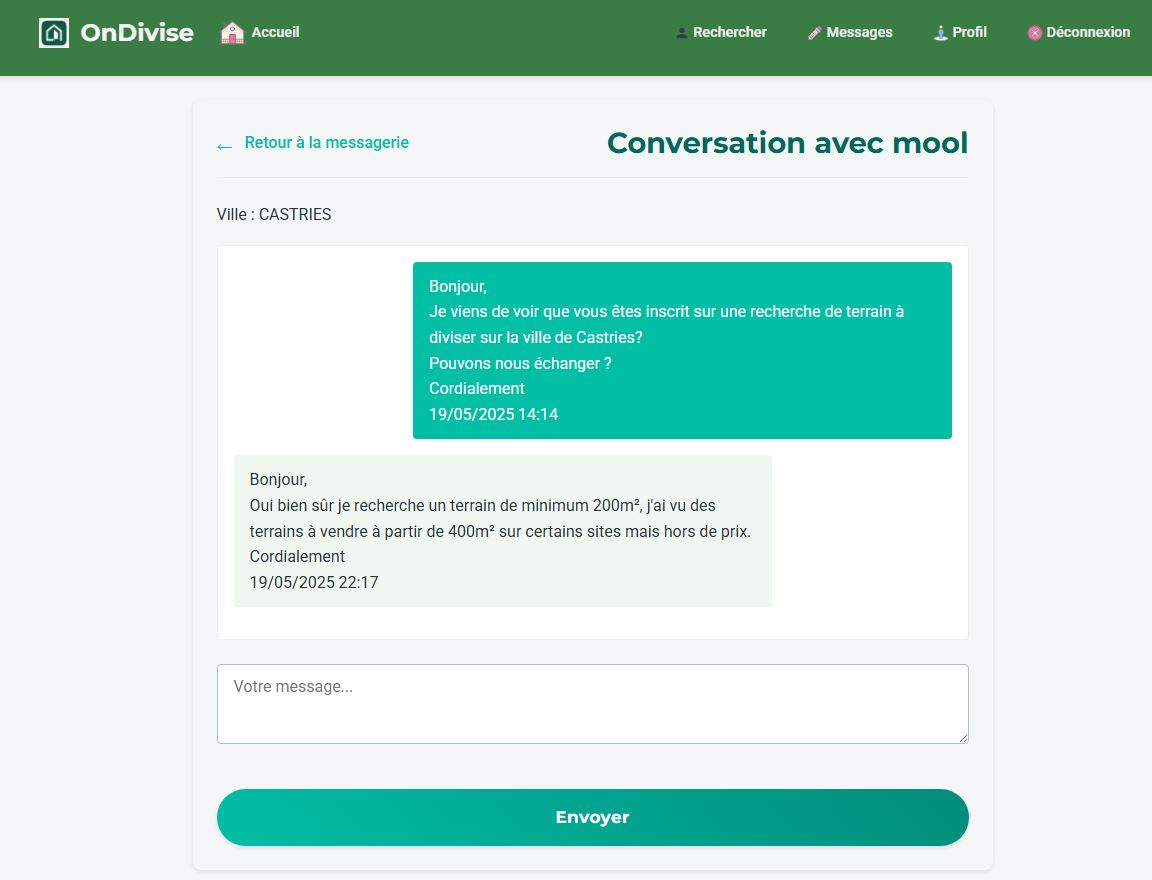Go to the Accueil page

[275, 32]
